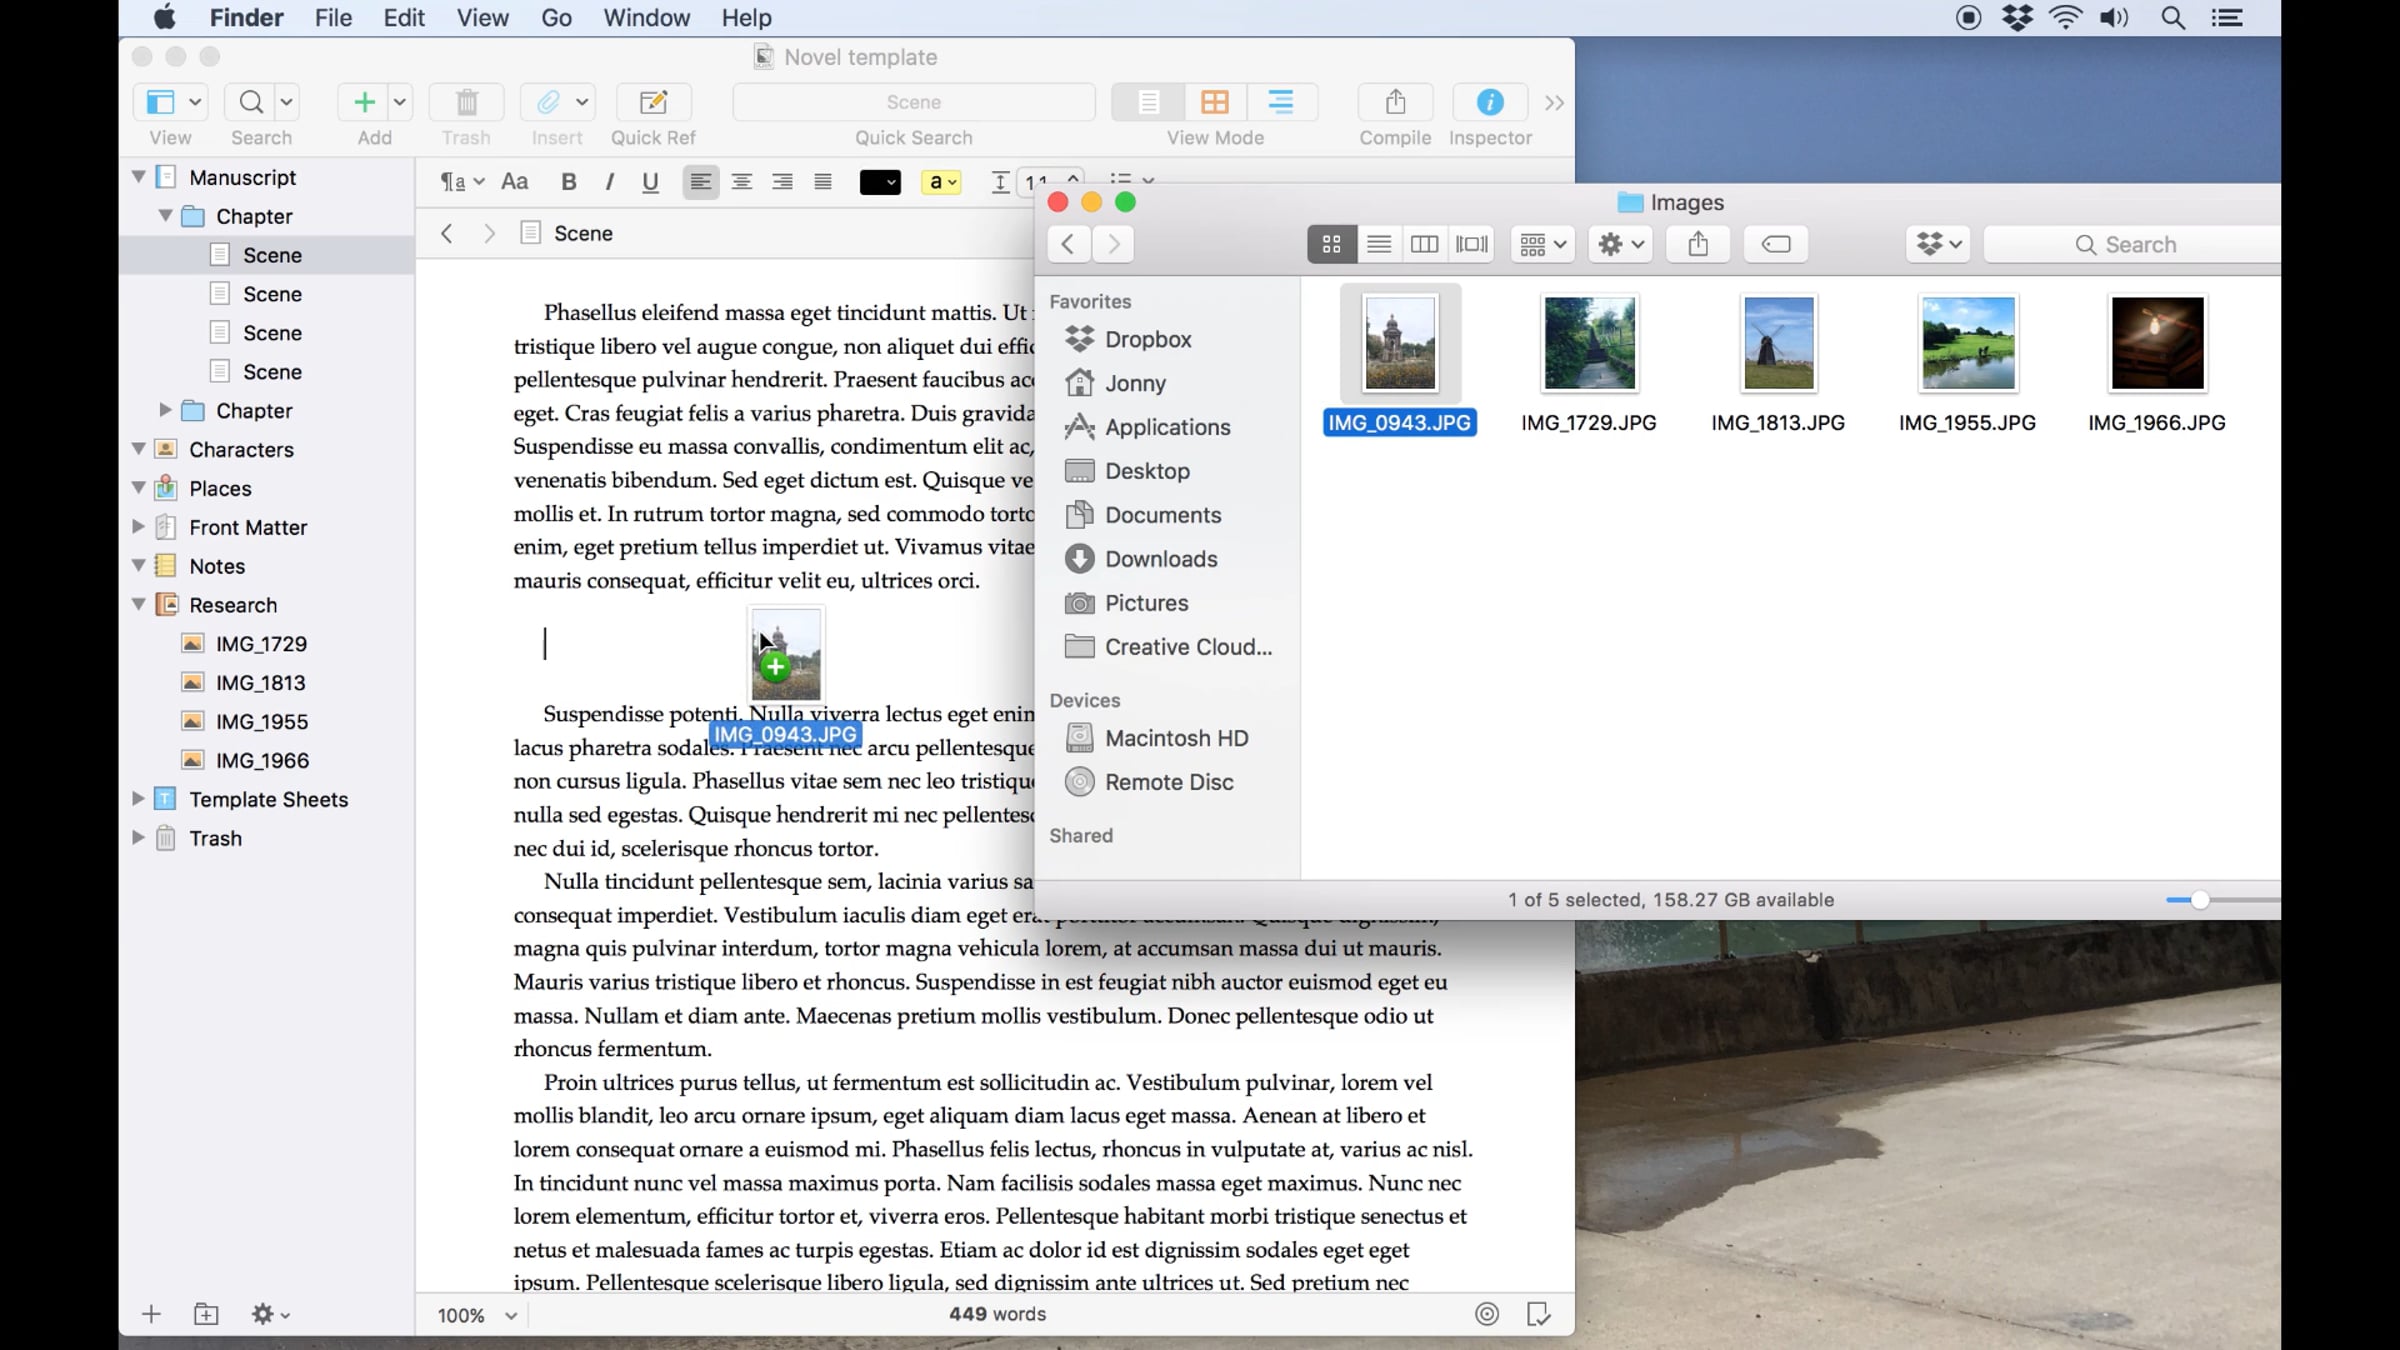Select IMG_1955 in the binder
The height and width of the screenshot is (1350, 2400).
pyautogui.click(x=261, y=722)
